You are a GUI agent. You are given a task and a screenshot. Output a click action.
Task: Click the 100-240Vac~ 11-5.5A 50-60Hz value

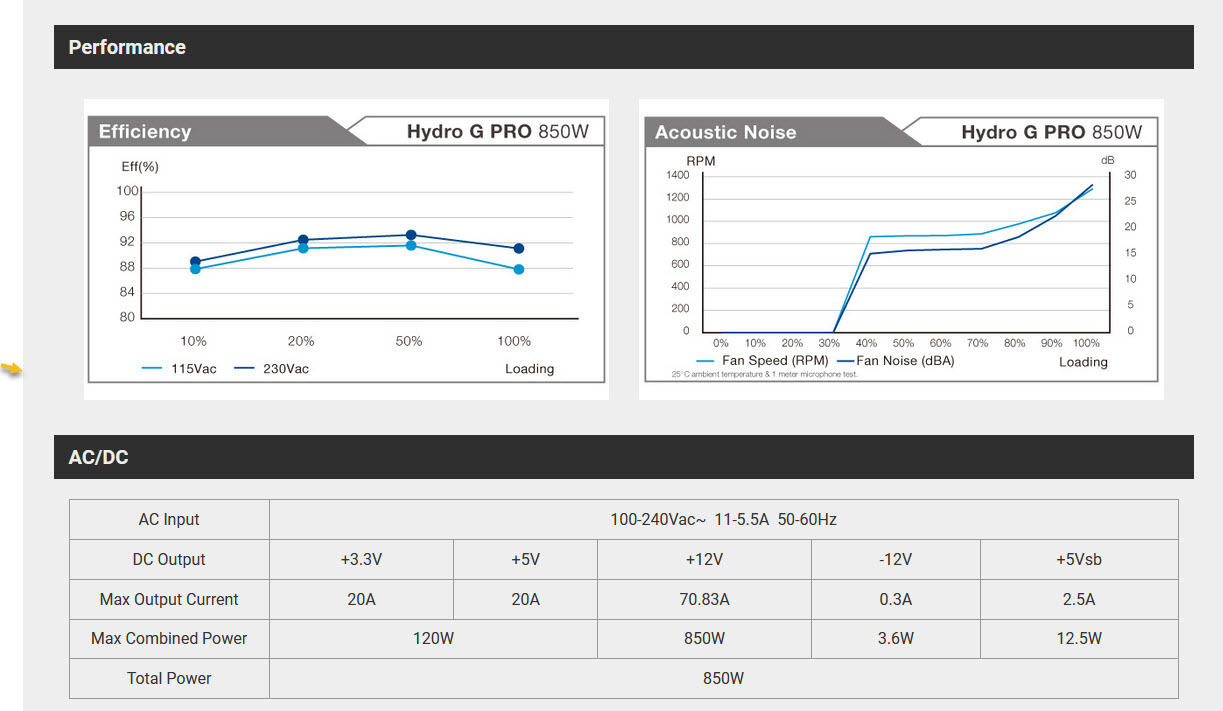[723, 520]
